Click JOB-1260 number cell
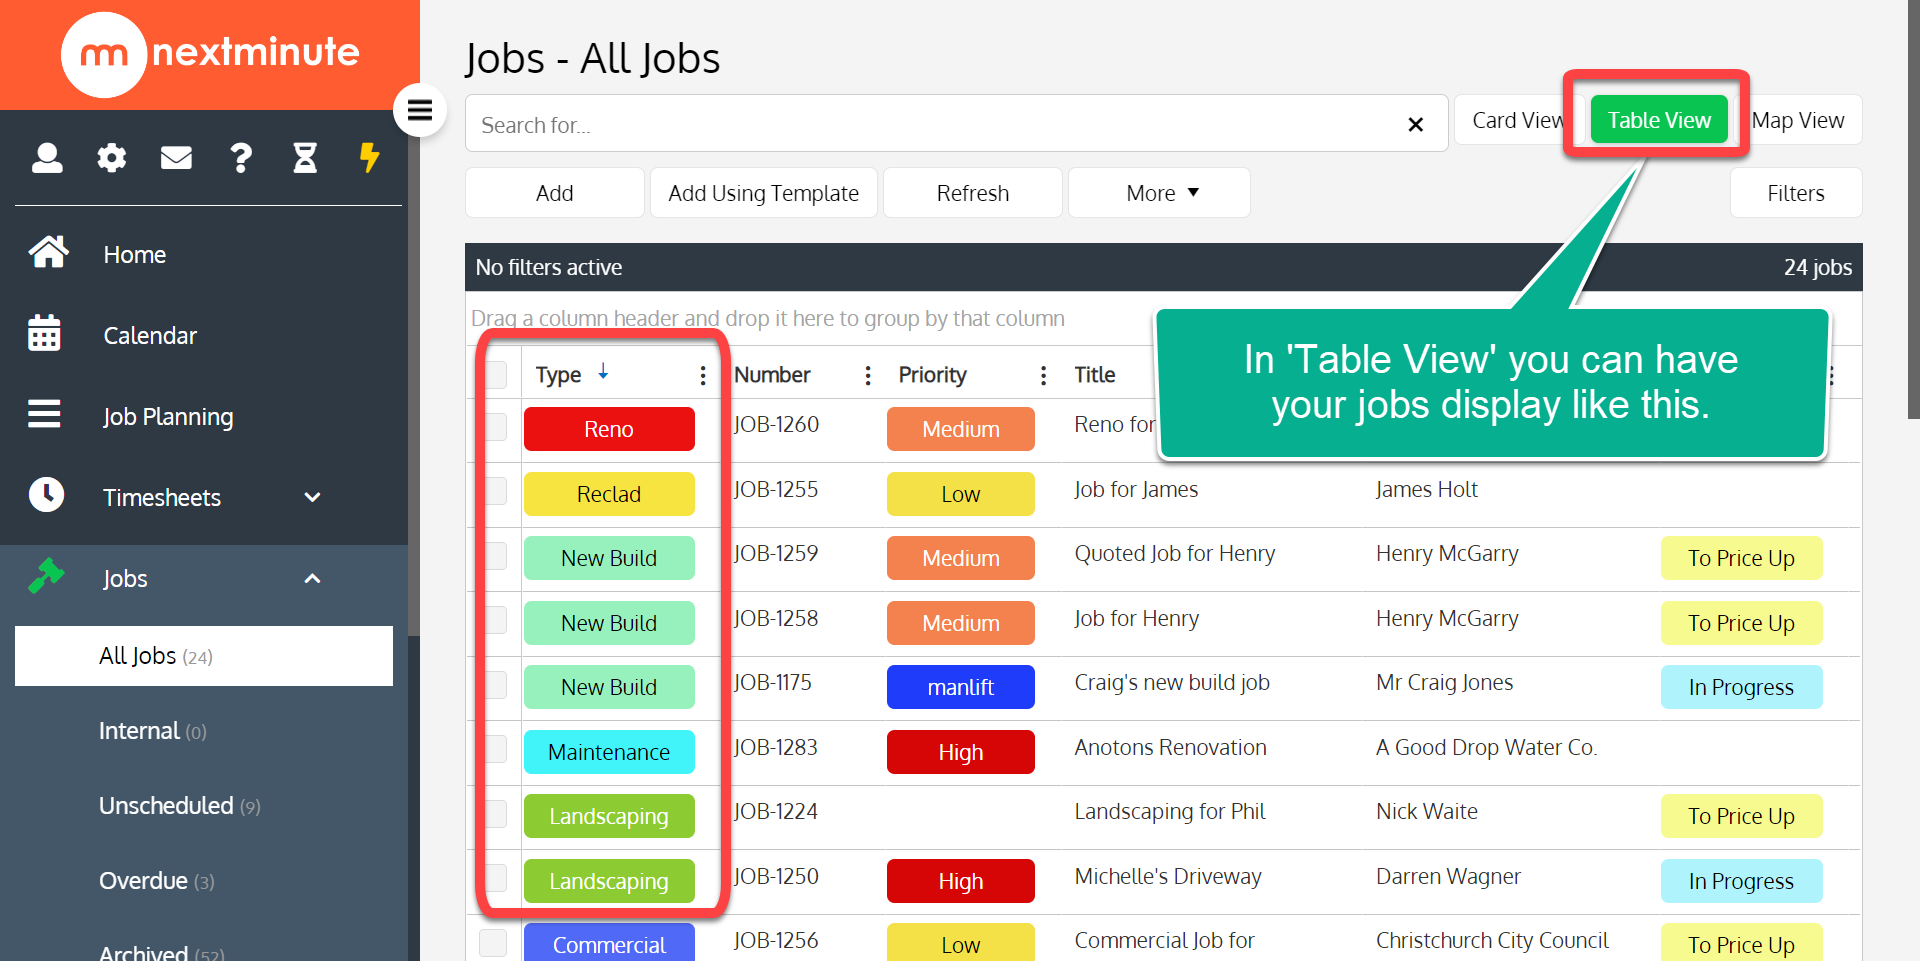 point(776,424)
